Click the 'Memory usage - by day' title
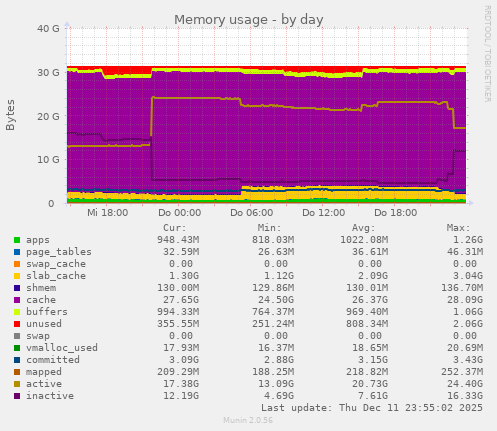Image resolution: width=497 pixels, height=431 pixels. 249,20
